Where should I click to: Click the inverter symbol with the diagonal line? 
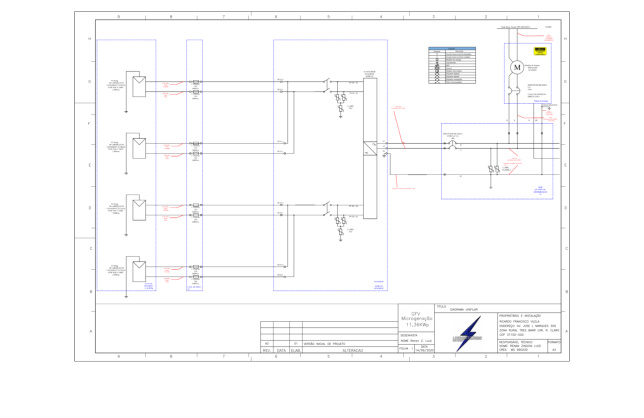370,148
